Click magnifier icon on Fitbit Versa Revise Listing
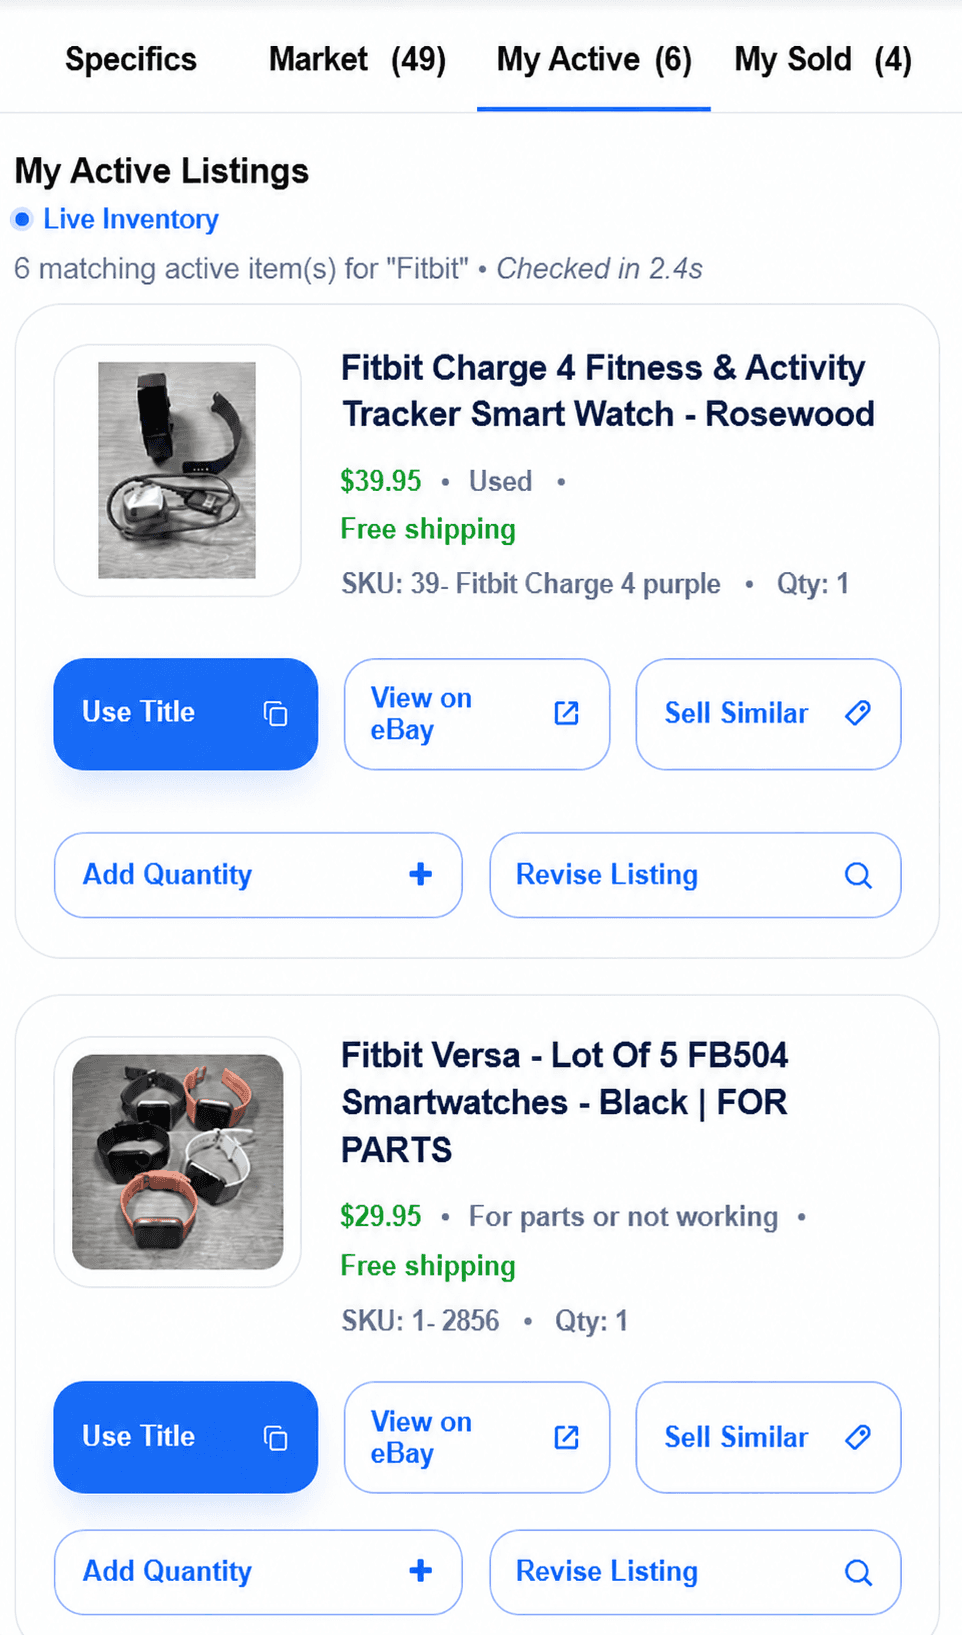 858,1572
